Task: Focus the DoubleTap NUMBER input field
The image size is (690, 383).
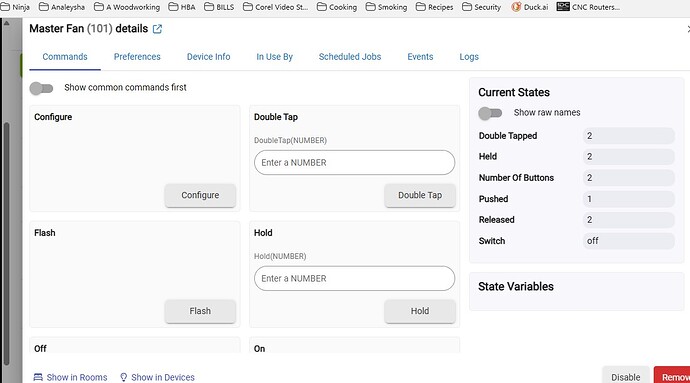Action: pyautogui.click(x=354, y=162)
